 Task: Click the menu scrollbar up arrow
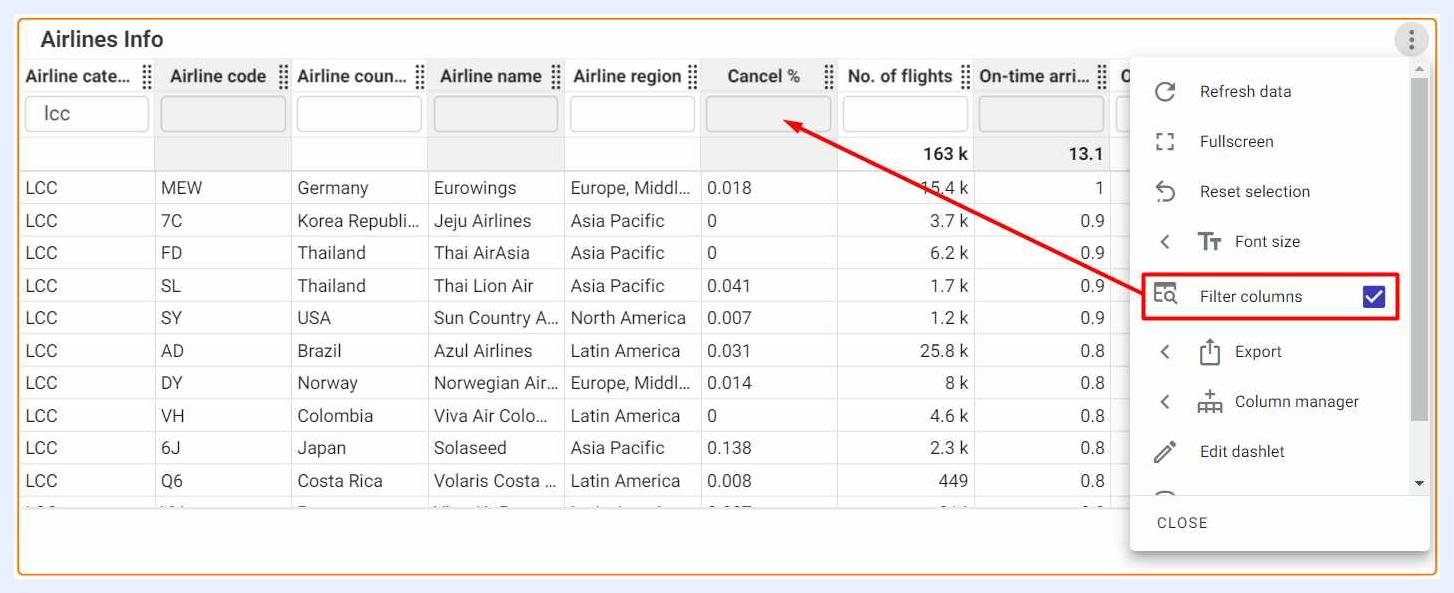pos(1419,70)
